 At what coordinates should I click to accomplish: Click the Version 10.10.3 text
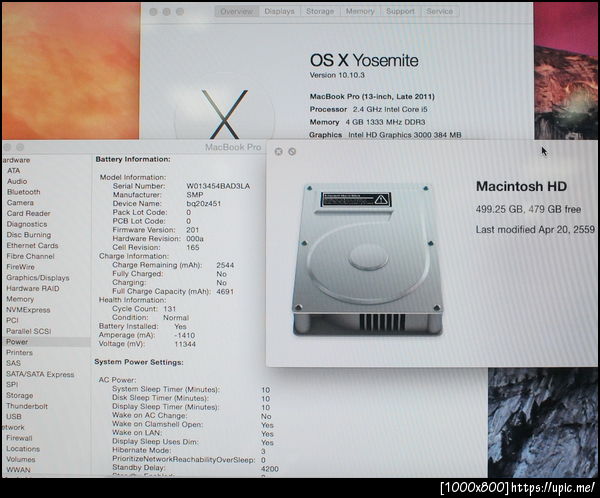click(x=337, y=75)
